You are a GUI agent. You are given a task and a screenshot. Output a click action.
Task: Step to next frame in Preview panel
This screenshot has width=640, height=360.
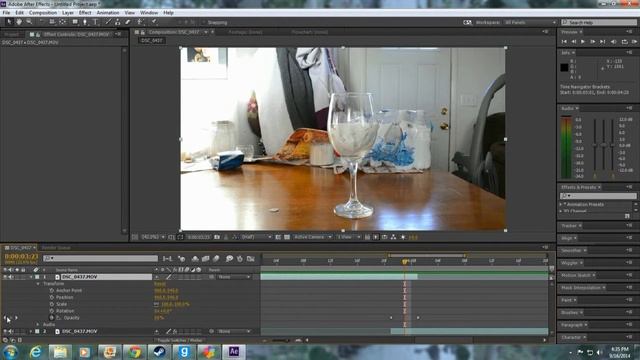point(593,42)
